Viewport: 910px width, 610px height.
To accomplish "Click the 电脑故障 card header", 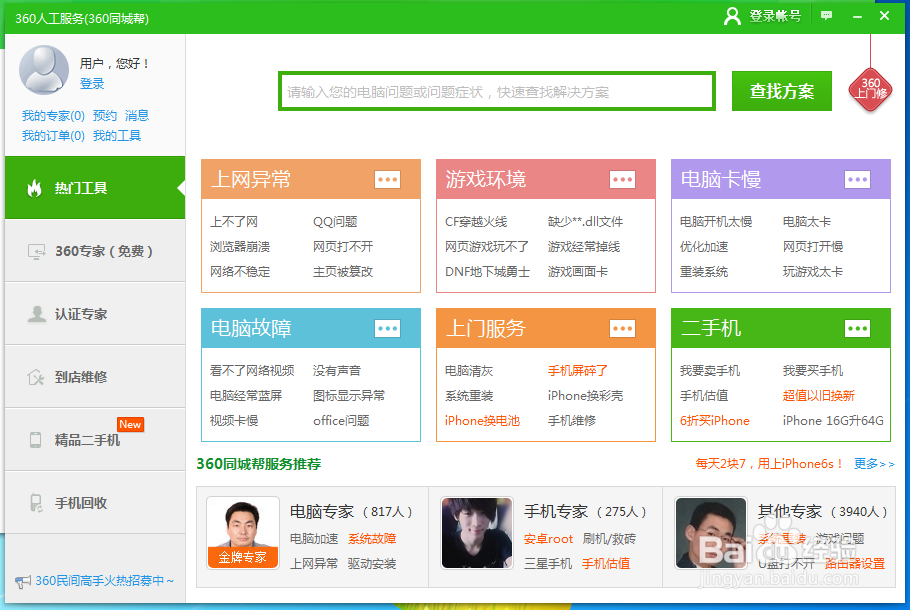I will point(311,329).
